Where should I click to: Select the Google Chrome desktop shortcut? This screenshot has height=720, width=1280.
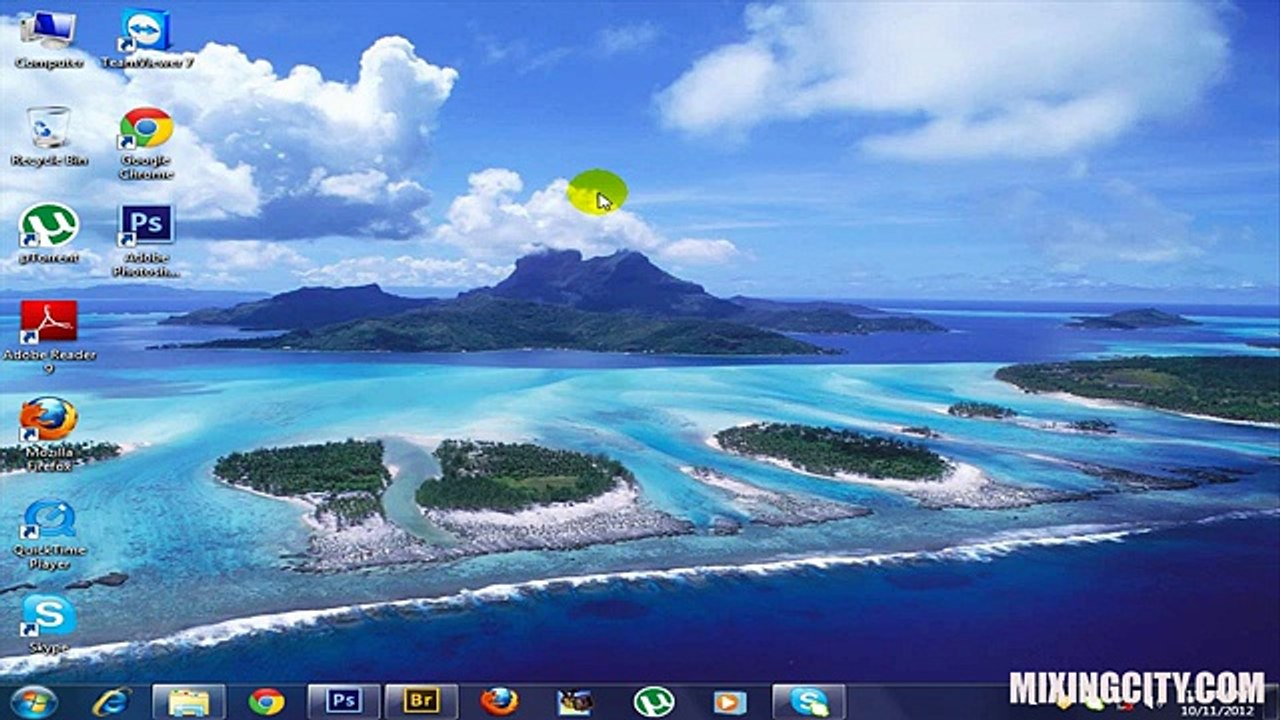[146, 143]
